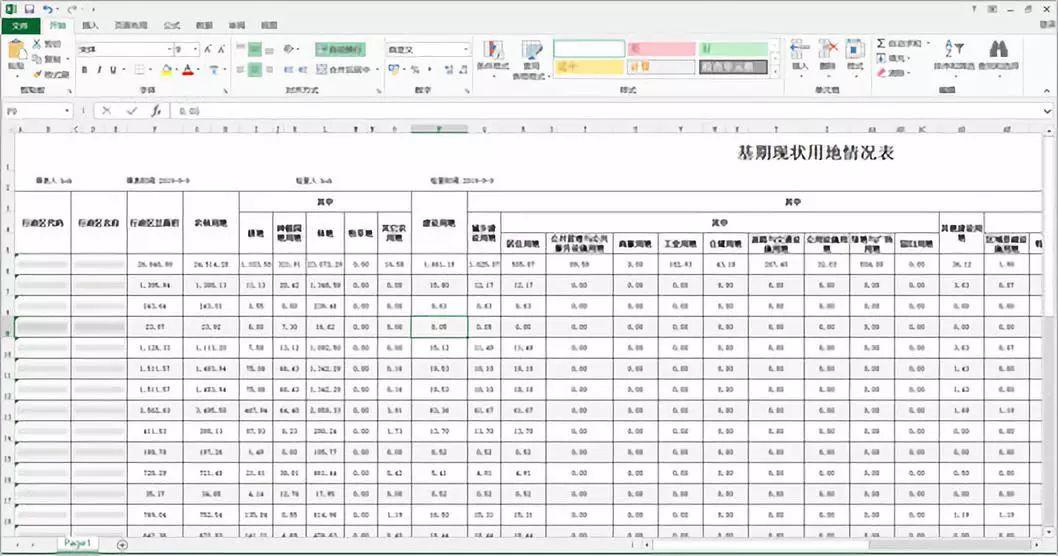Open the green File tab
This screenshot has width=1058, height=556.
pyautogui.click(x=20, y=26)
